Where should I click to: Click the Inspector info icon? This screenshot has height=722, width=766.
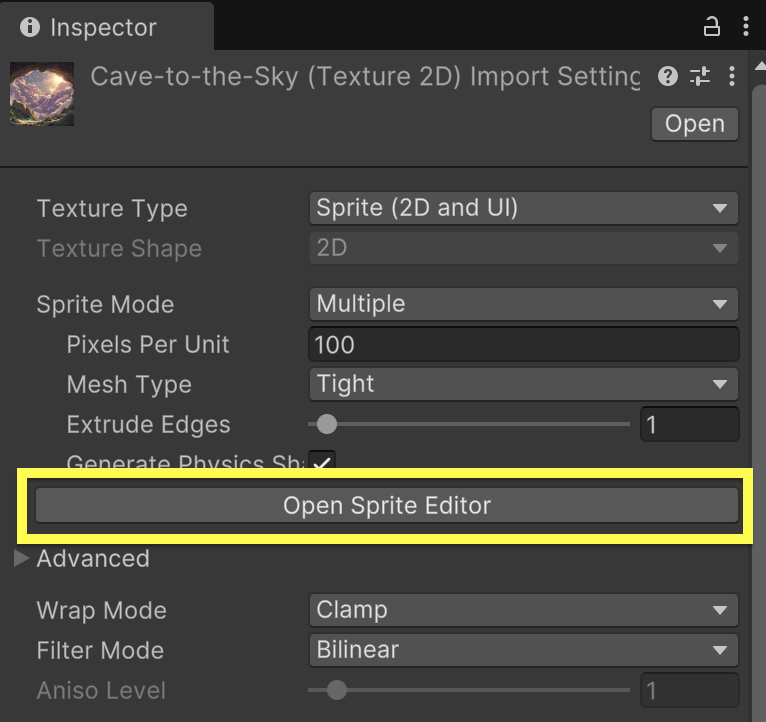[x=30, y=27]
